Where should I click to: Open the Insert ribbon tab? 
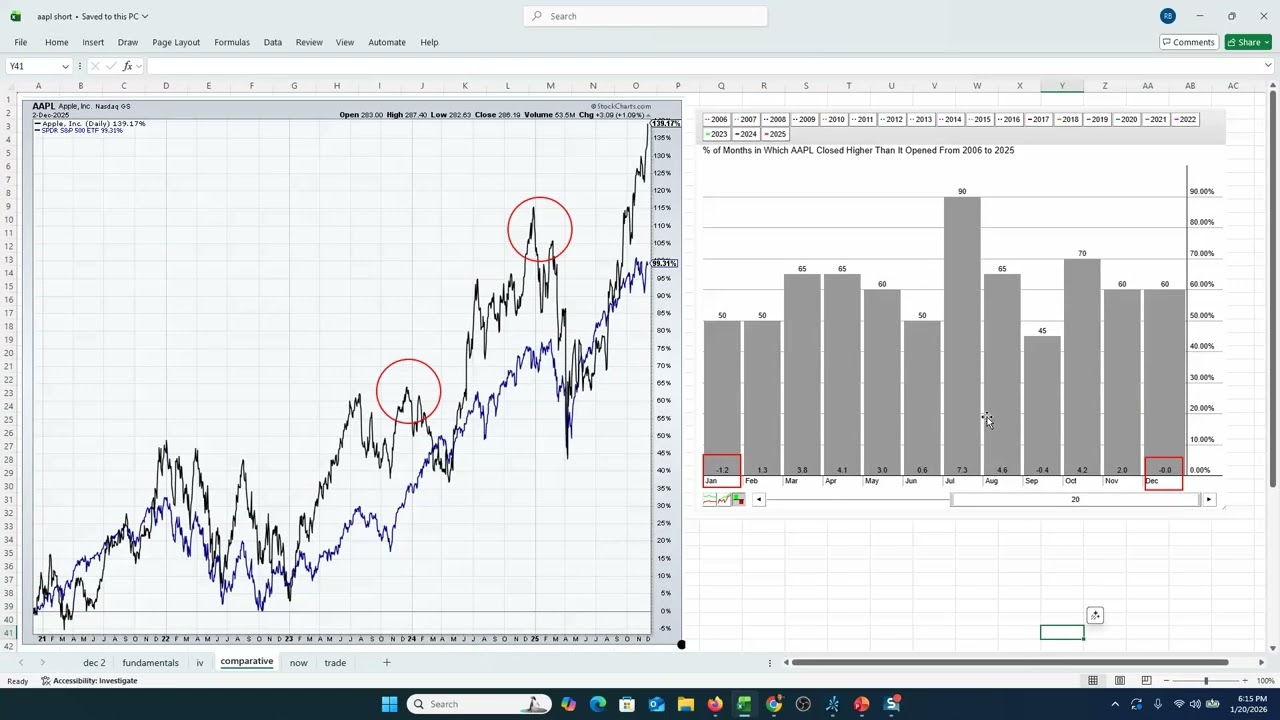click(93, 42)
